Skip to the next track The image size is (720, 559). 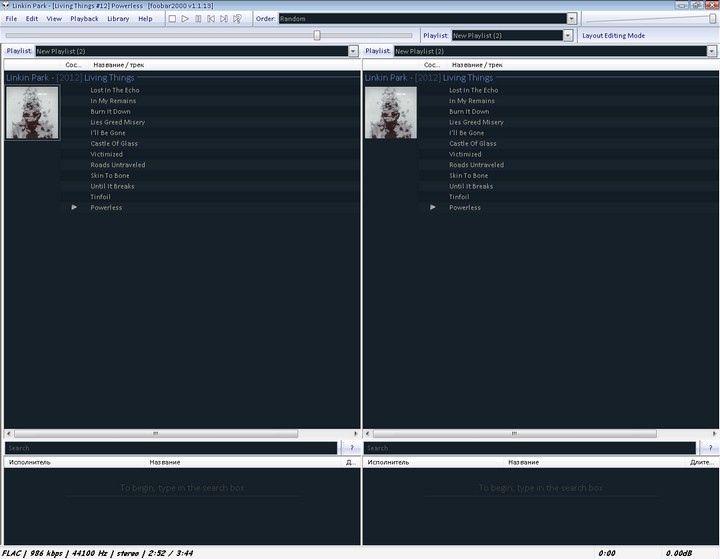point(224,19)
